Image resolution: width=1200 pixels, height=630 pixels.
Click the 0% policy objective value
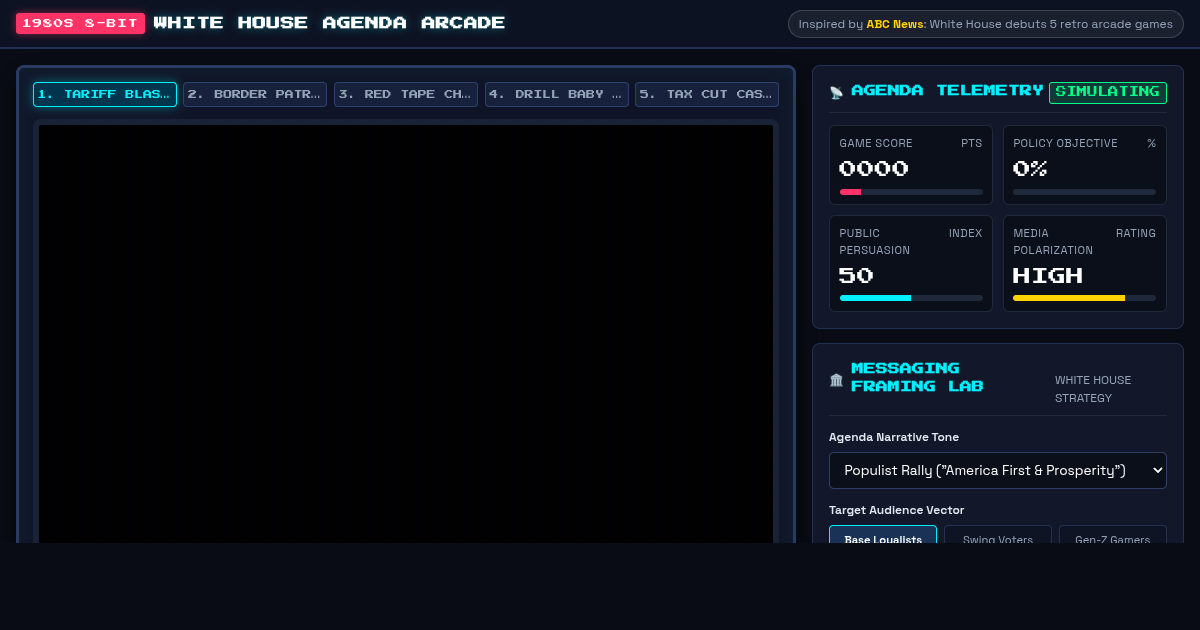click(1030, 169)
